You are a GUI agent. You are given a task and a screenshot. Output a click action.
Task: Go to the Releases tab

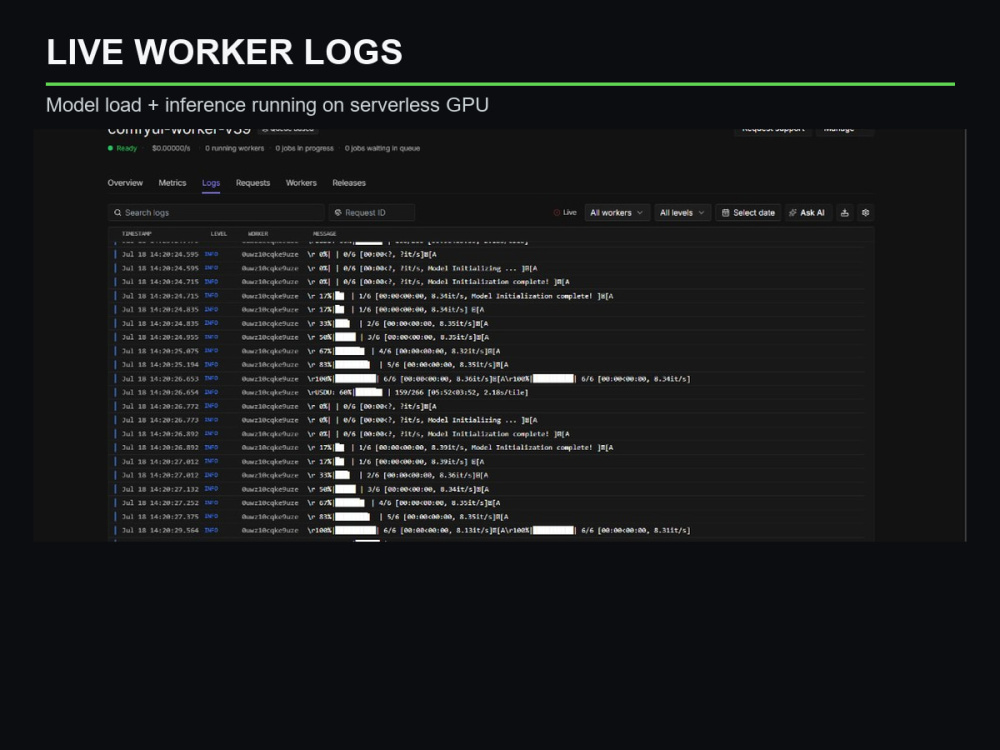point(349,183)
